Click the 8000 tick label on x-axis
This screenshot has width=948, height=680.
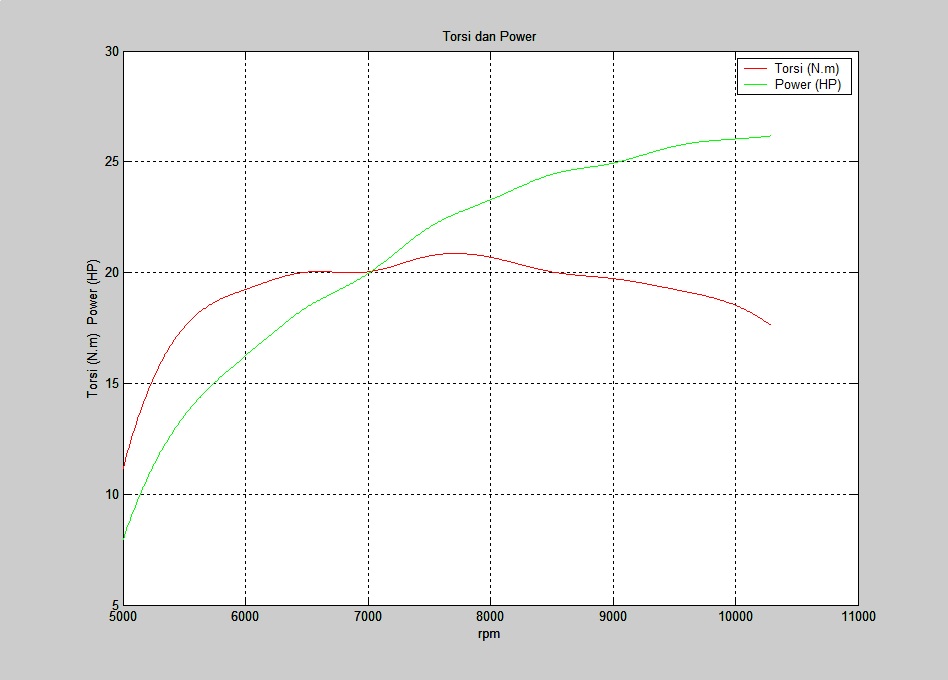490,617
